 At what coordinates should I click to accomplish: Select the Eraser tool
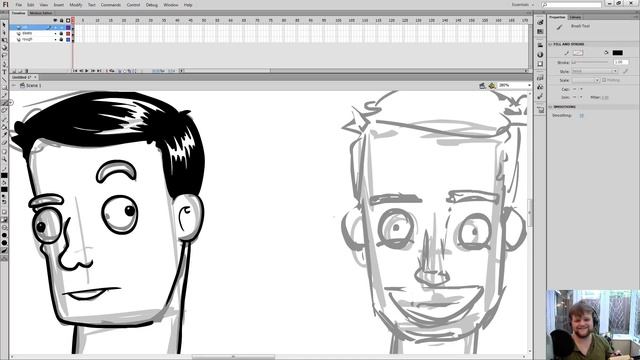4,142
